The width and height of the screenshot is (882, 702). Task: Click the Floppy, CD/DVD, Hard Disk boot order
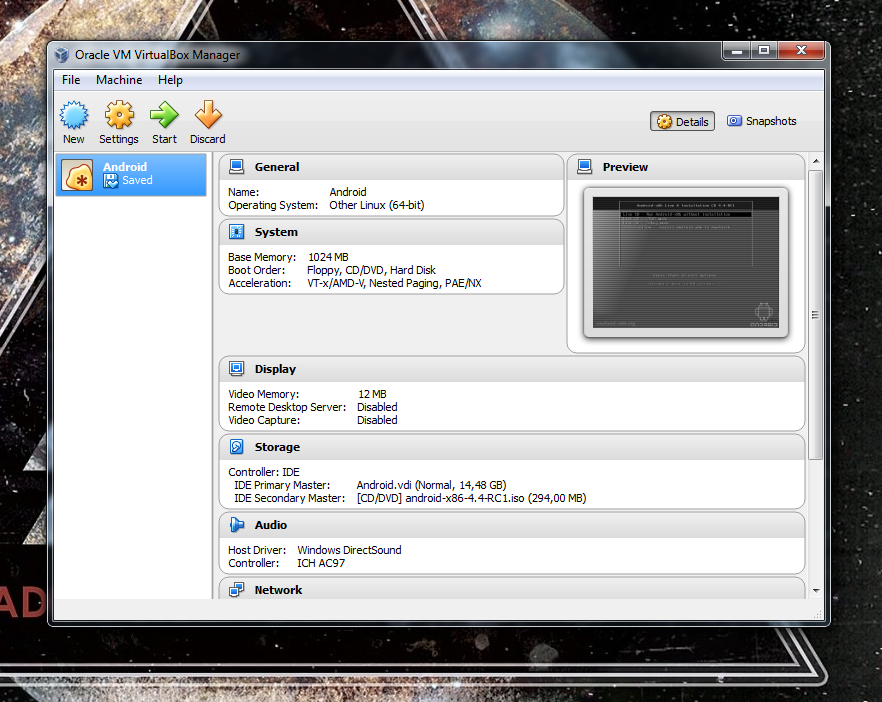(x=371, y=270)
